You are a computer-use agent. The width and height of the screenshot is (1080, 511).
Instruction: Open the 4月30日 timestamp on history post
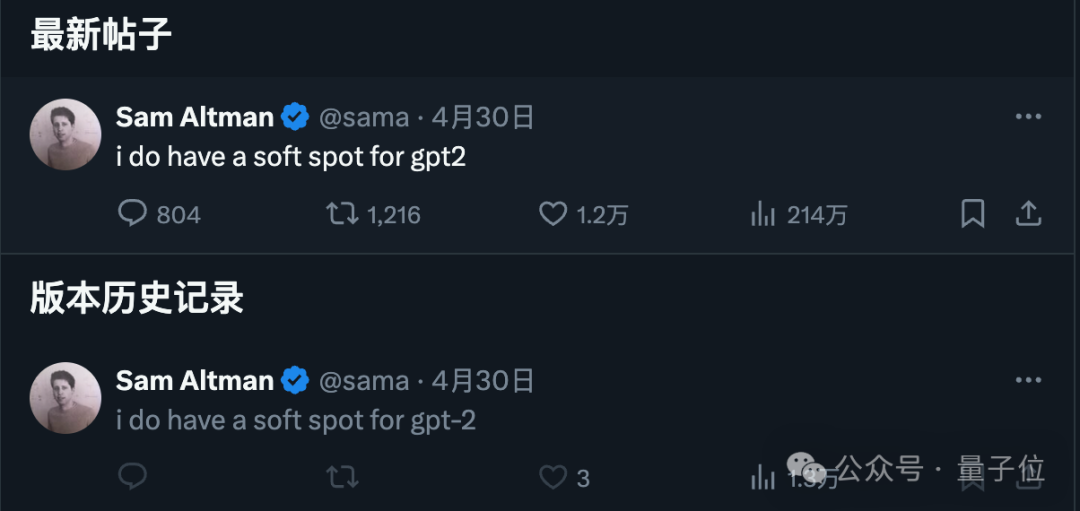point(483,380)
